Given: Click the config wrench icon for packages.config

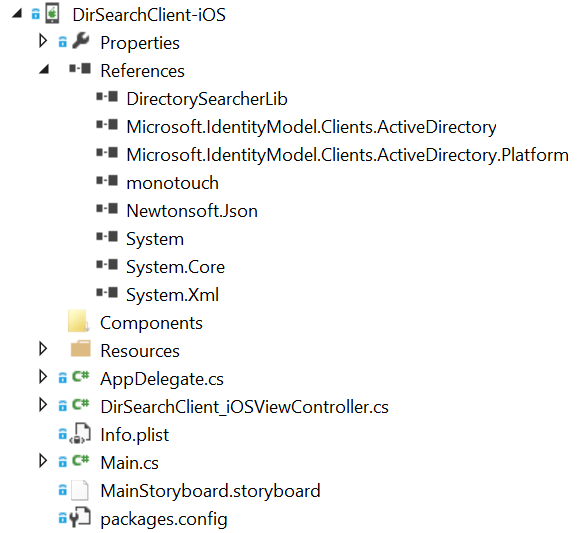Looking at the screenshot, I should [x=80, y=517].
